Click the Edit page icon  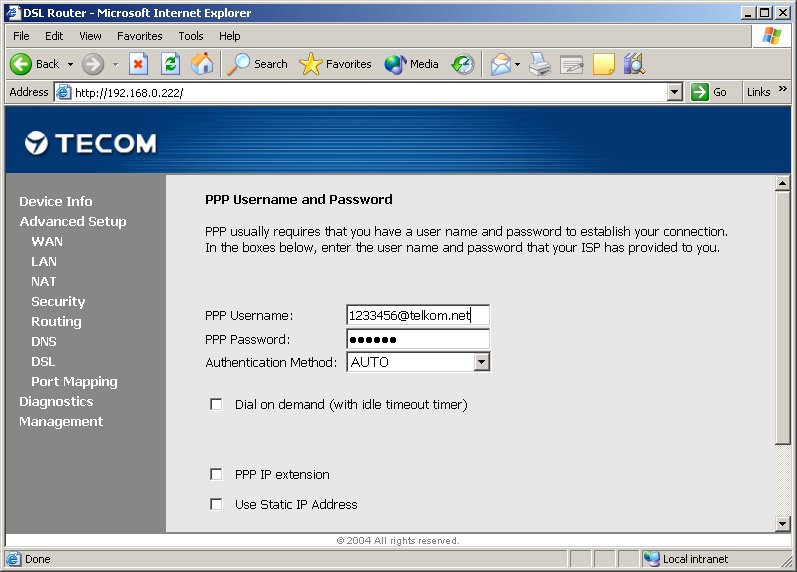tap(572, 64)
